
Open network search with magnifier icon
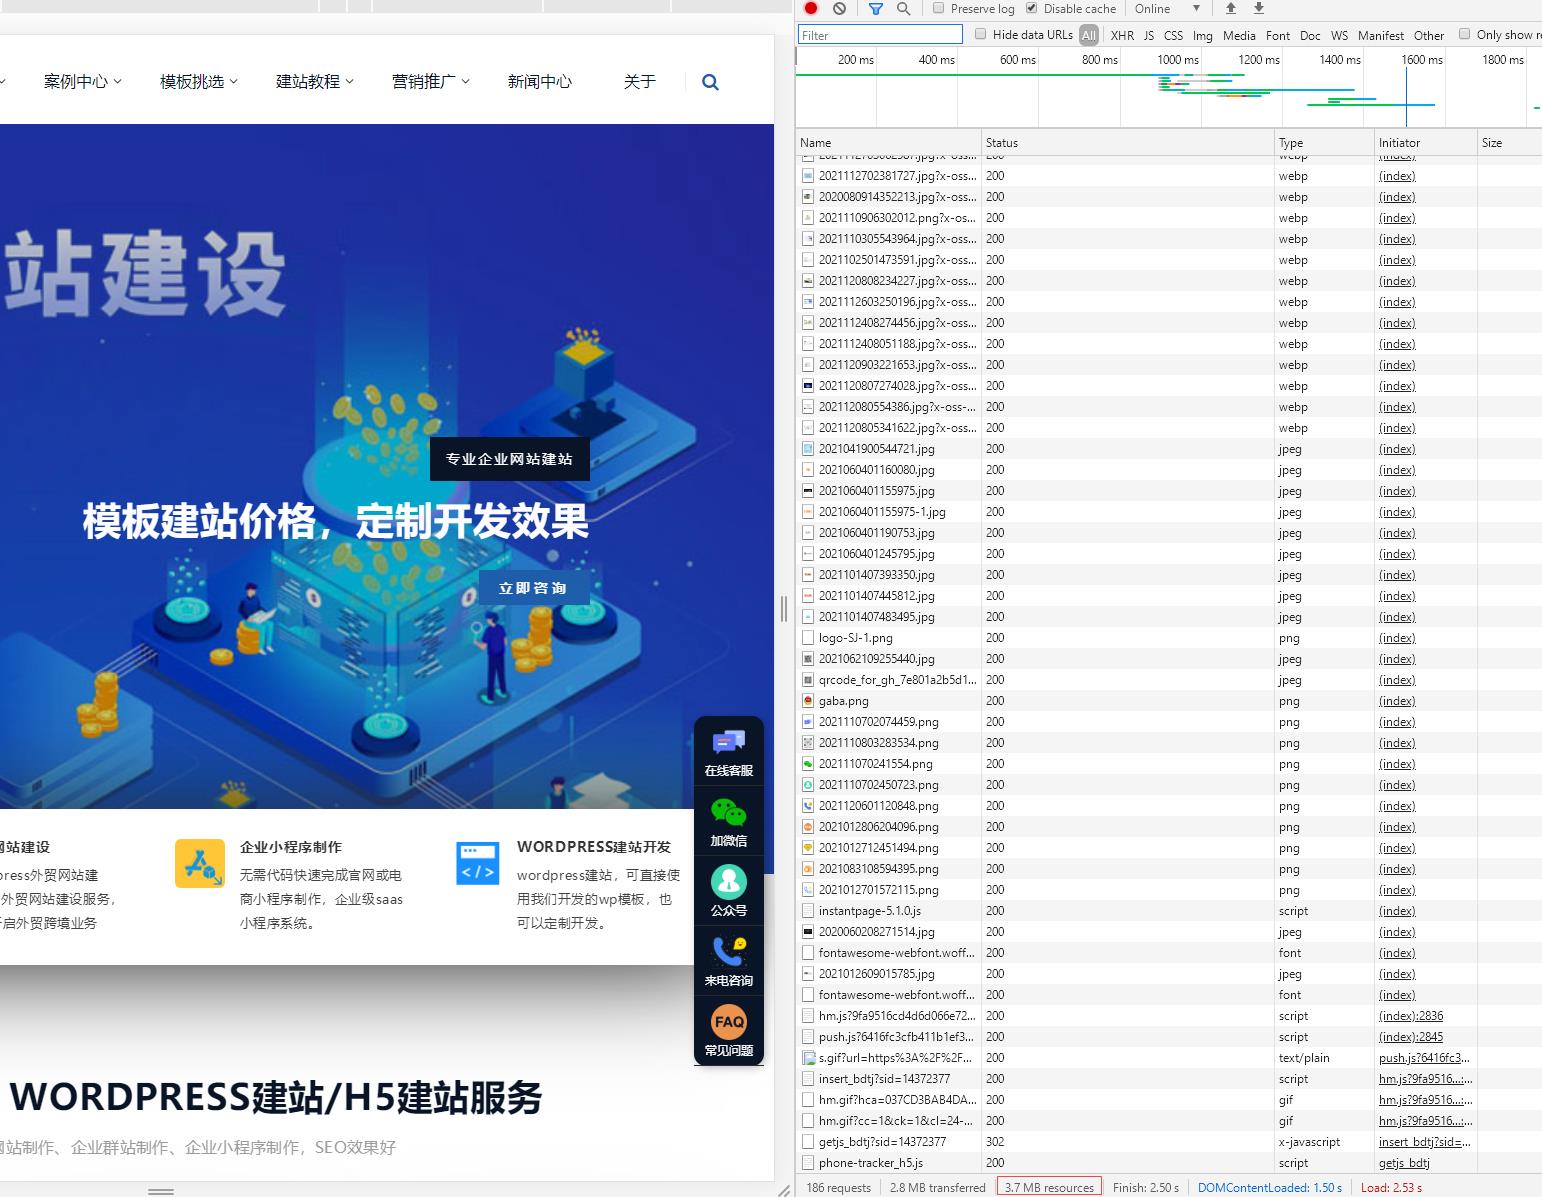pos(903,8)
